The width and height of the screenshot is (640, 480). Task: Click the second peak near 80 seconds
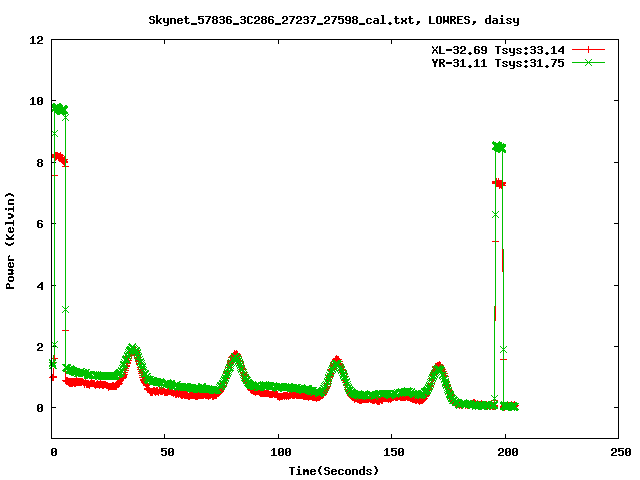235,357
